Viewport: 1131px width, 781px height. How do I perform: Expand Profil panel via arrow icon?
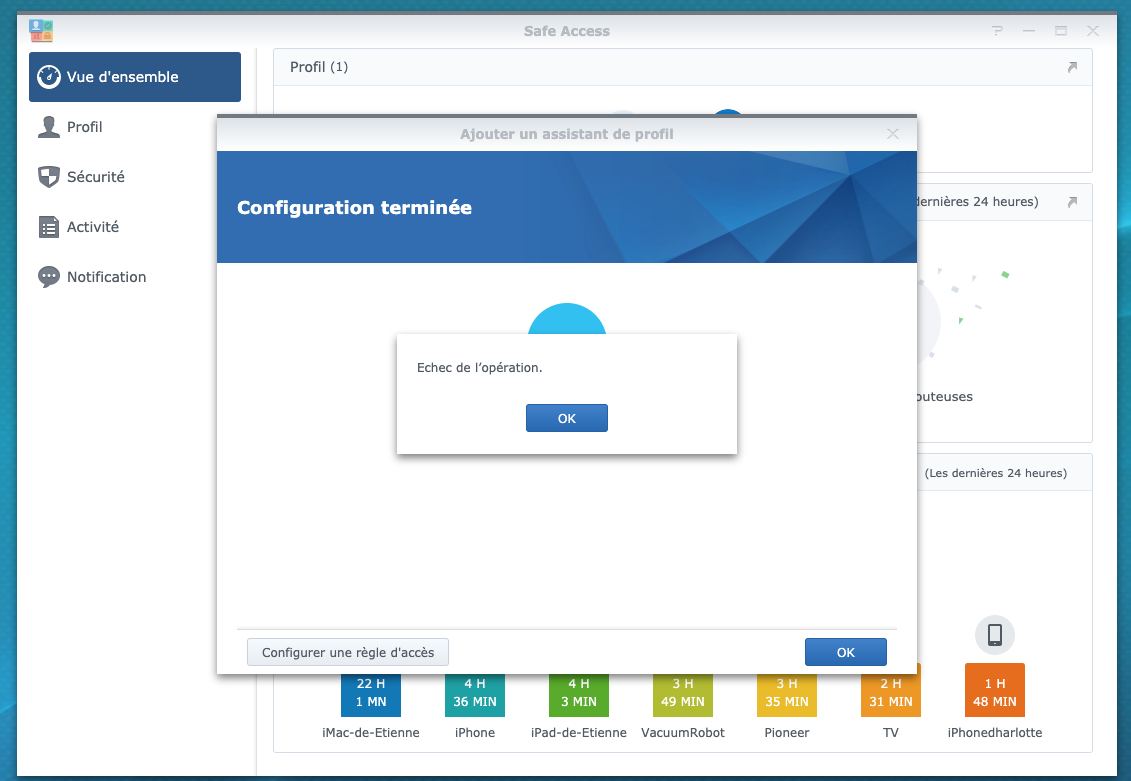[1072, 67]
